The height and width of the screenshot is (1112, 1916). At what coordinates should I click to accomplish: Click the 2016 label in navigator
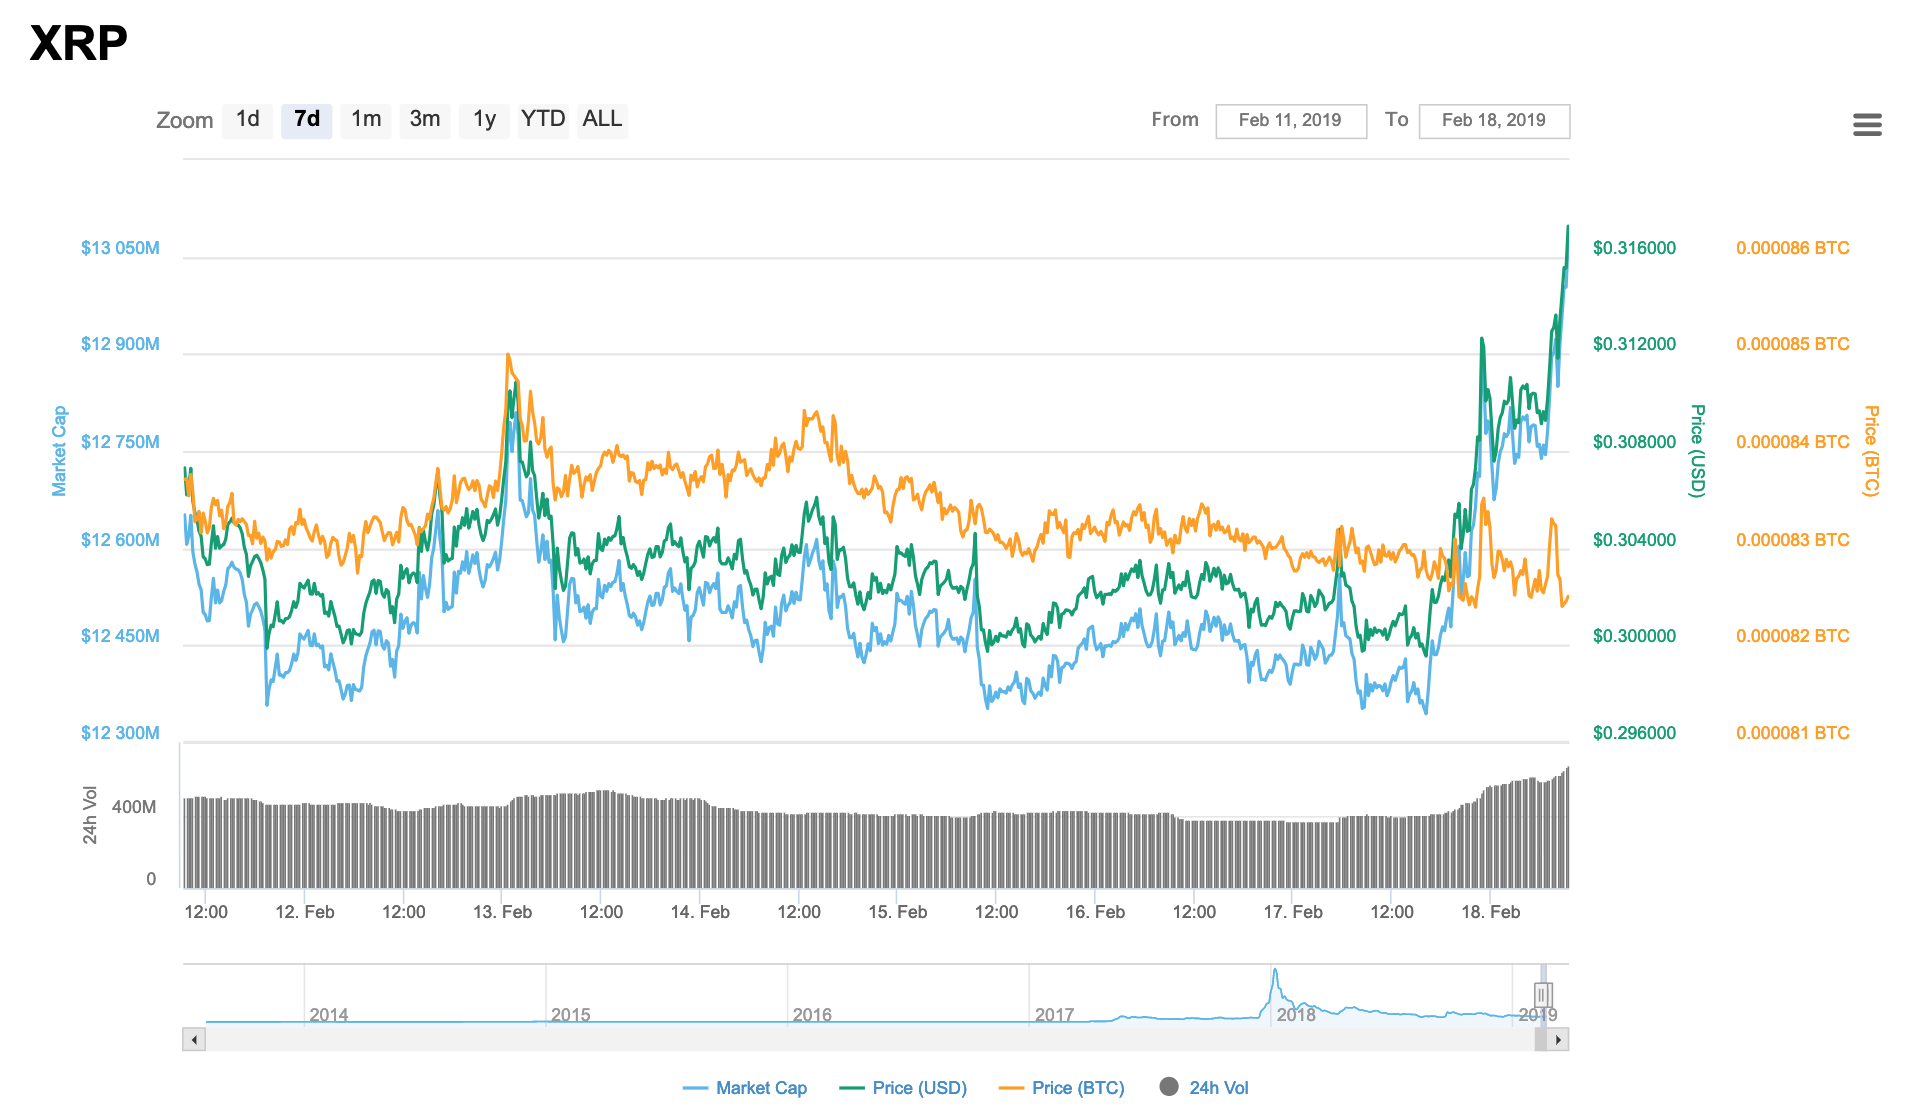tap(812, 1015)
